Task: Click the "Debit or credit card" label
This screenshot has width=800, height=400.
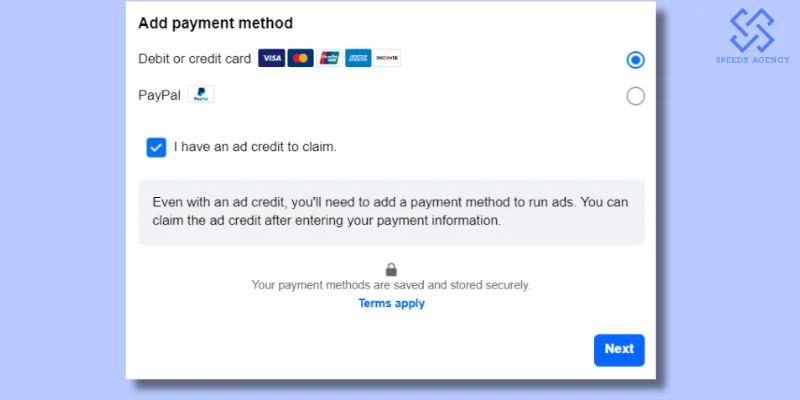Action: tap(195, 59)
